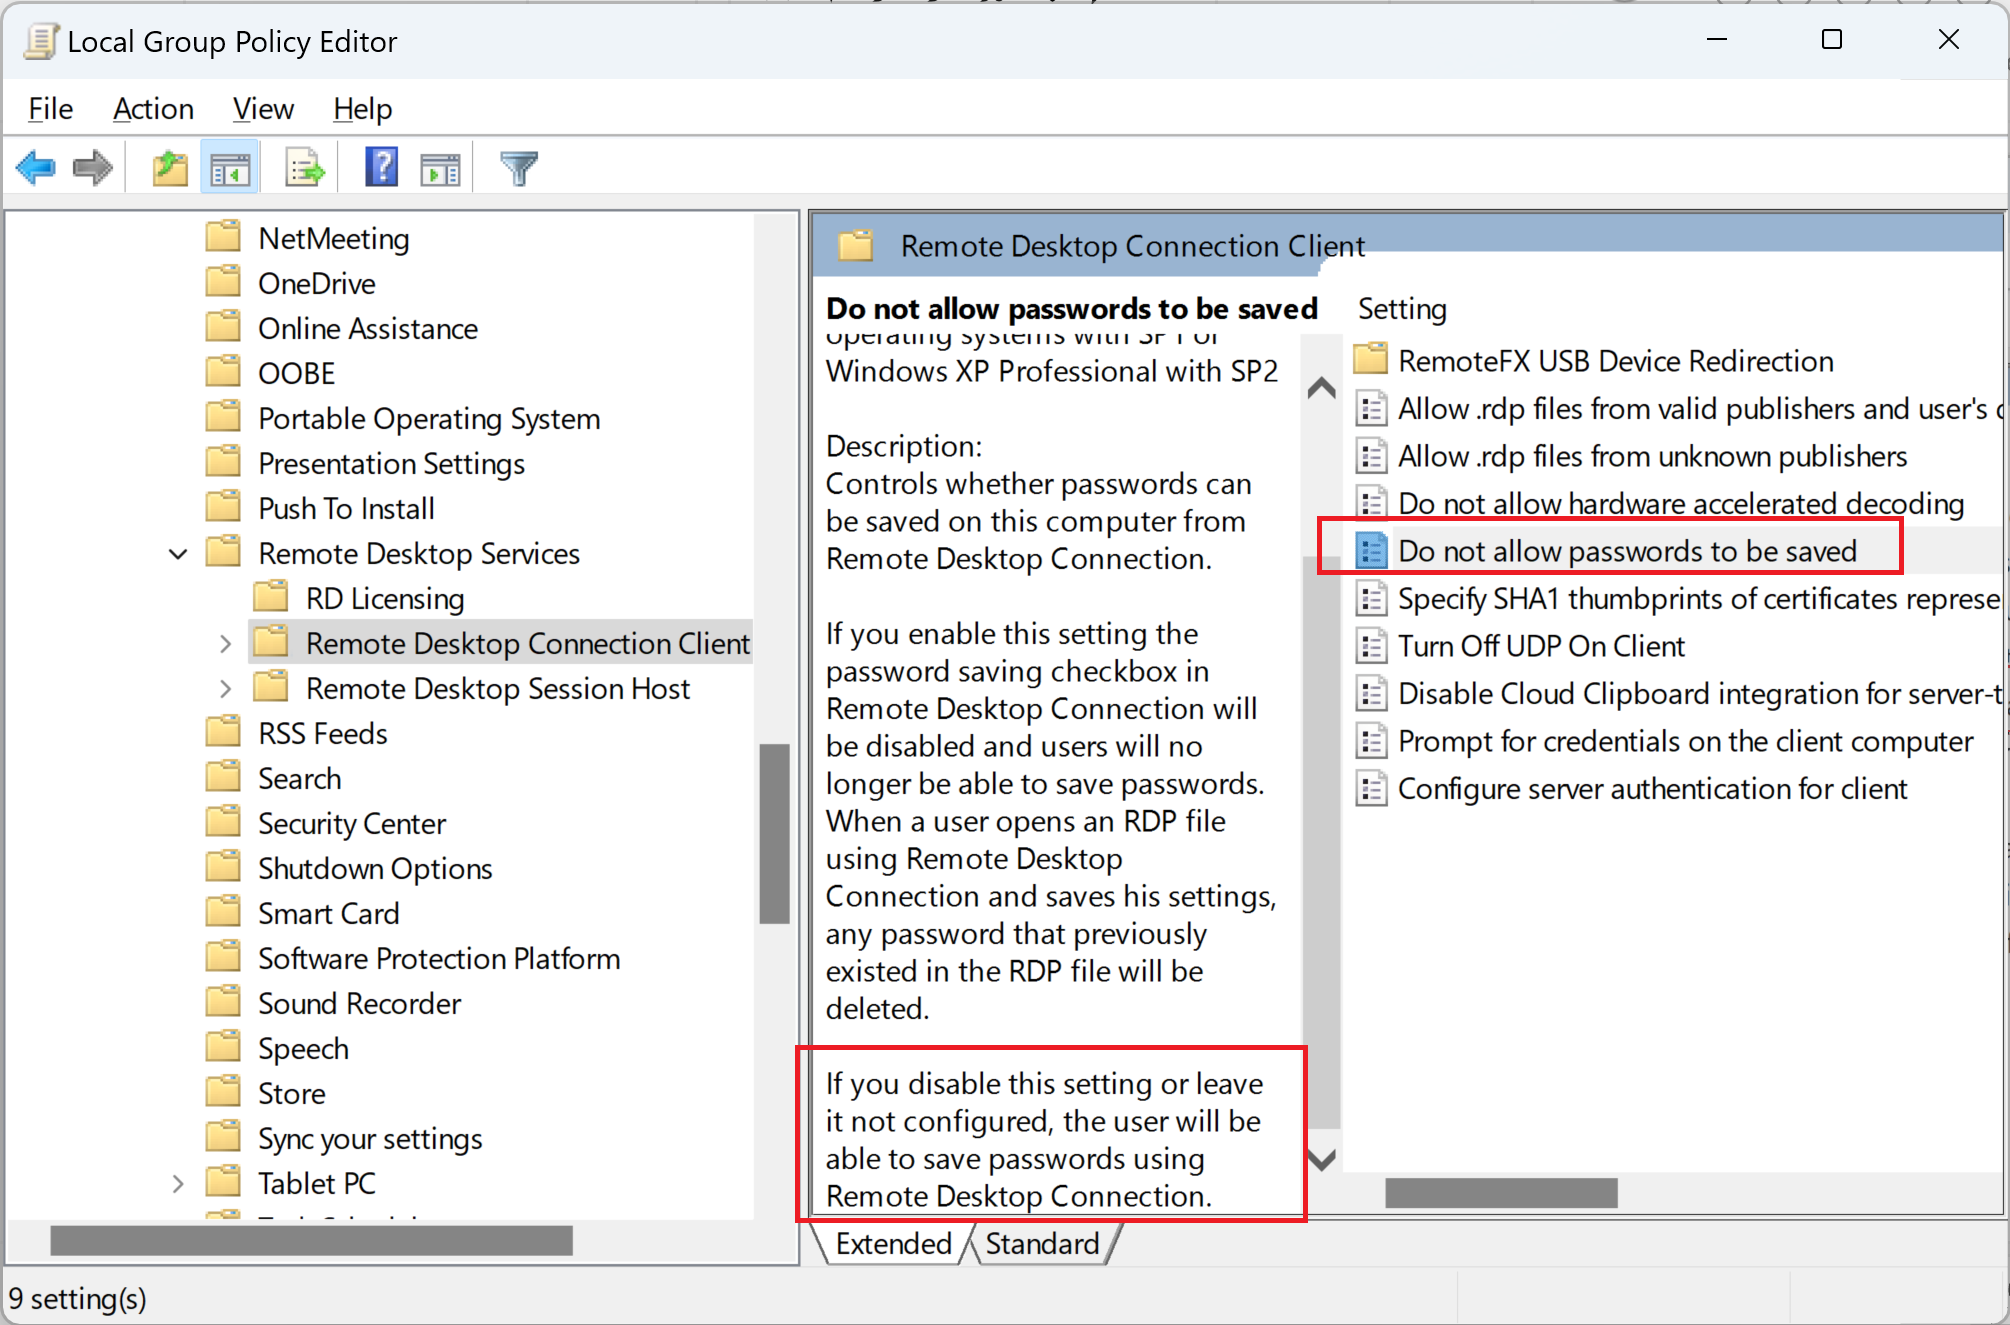This screenshot has height=1325, width=2010.
Task: Click the RSS Feeds folder icon
Action: point(223,732)
